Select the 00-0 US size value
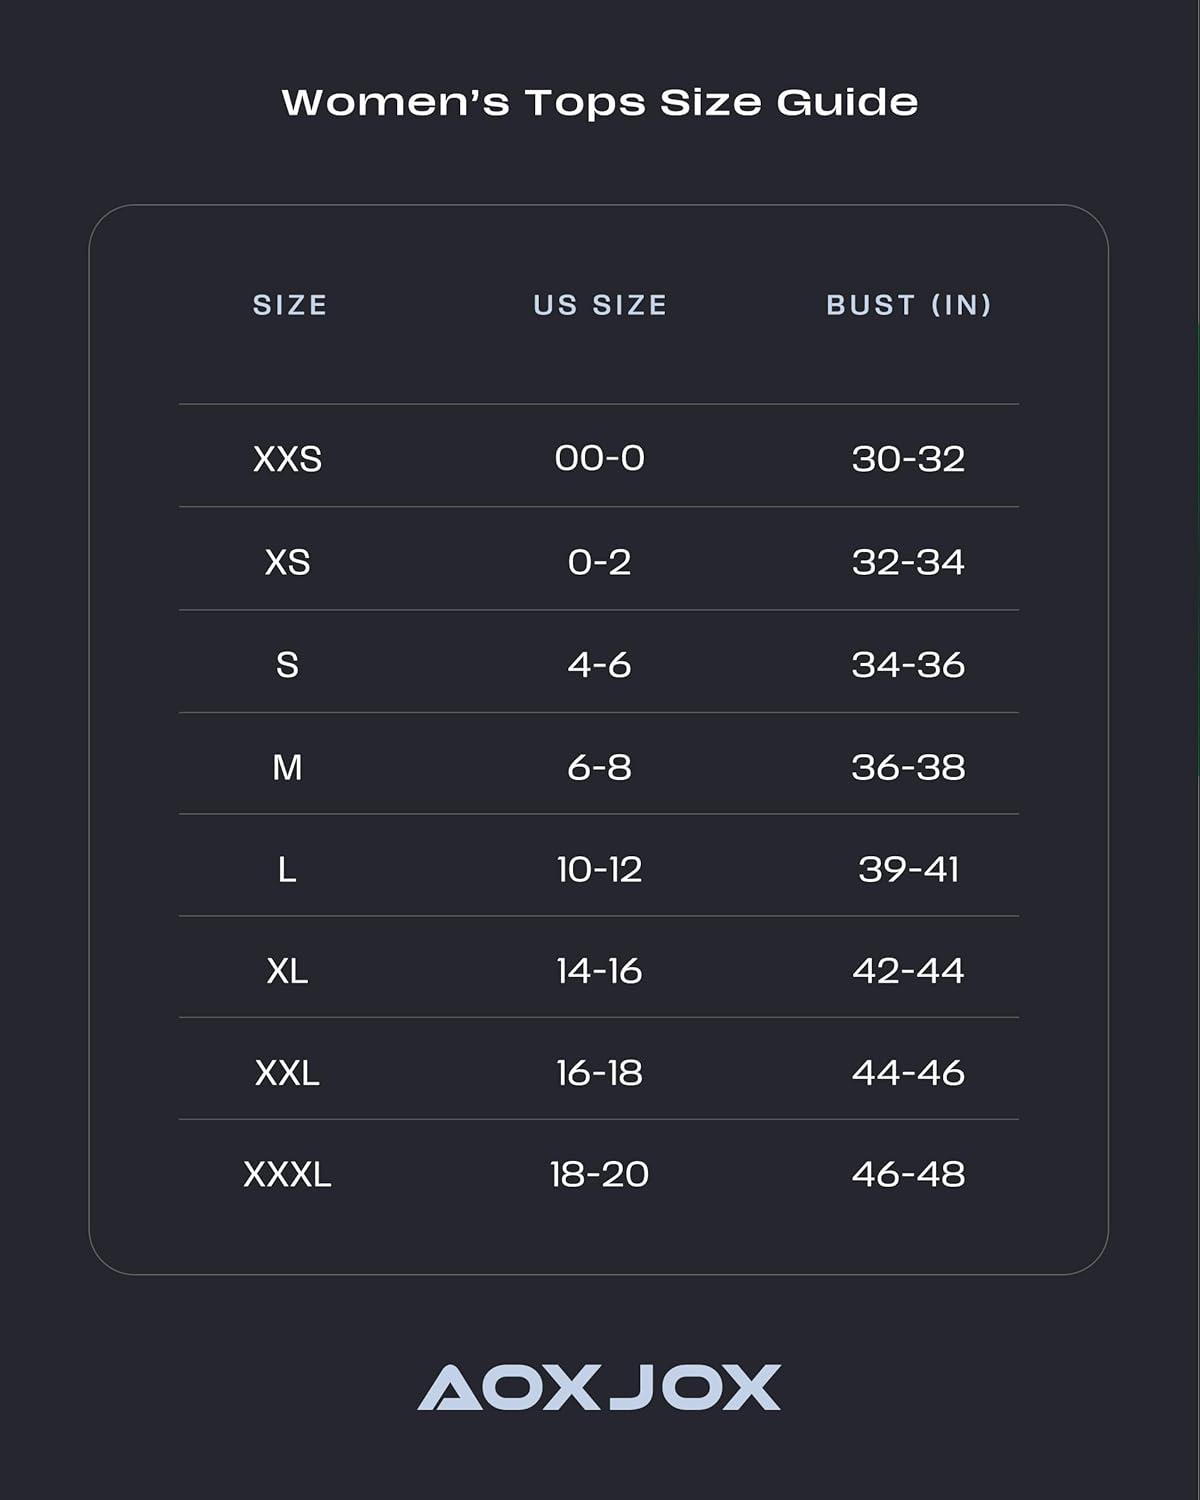Viewport: 1200px width, 1500px height. pos(600,458)
